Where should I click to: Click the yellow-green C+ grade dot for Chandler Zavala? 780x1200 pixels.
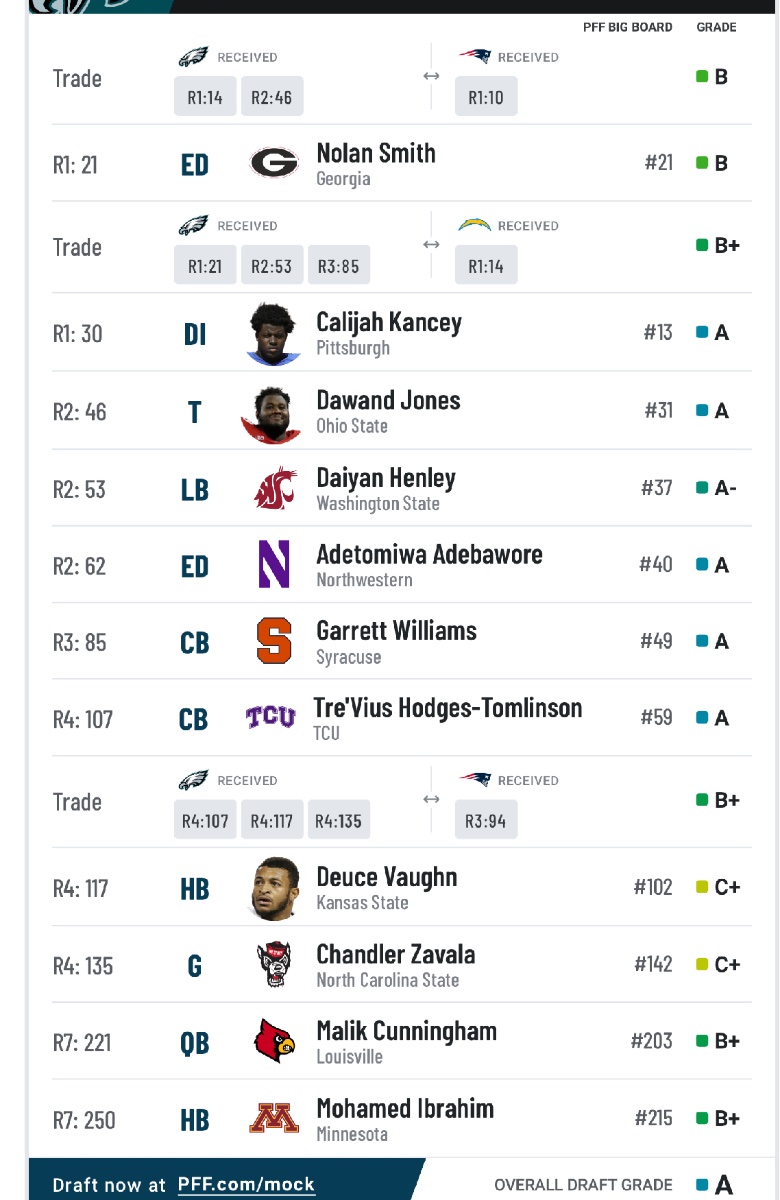pos(702,965)
